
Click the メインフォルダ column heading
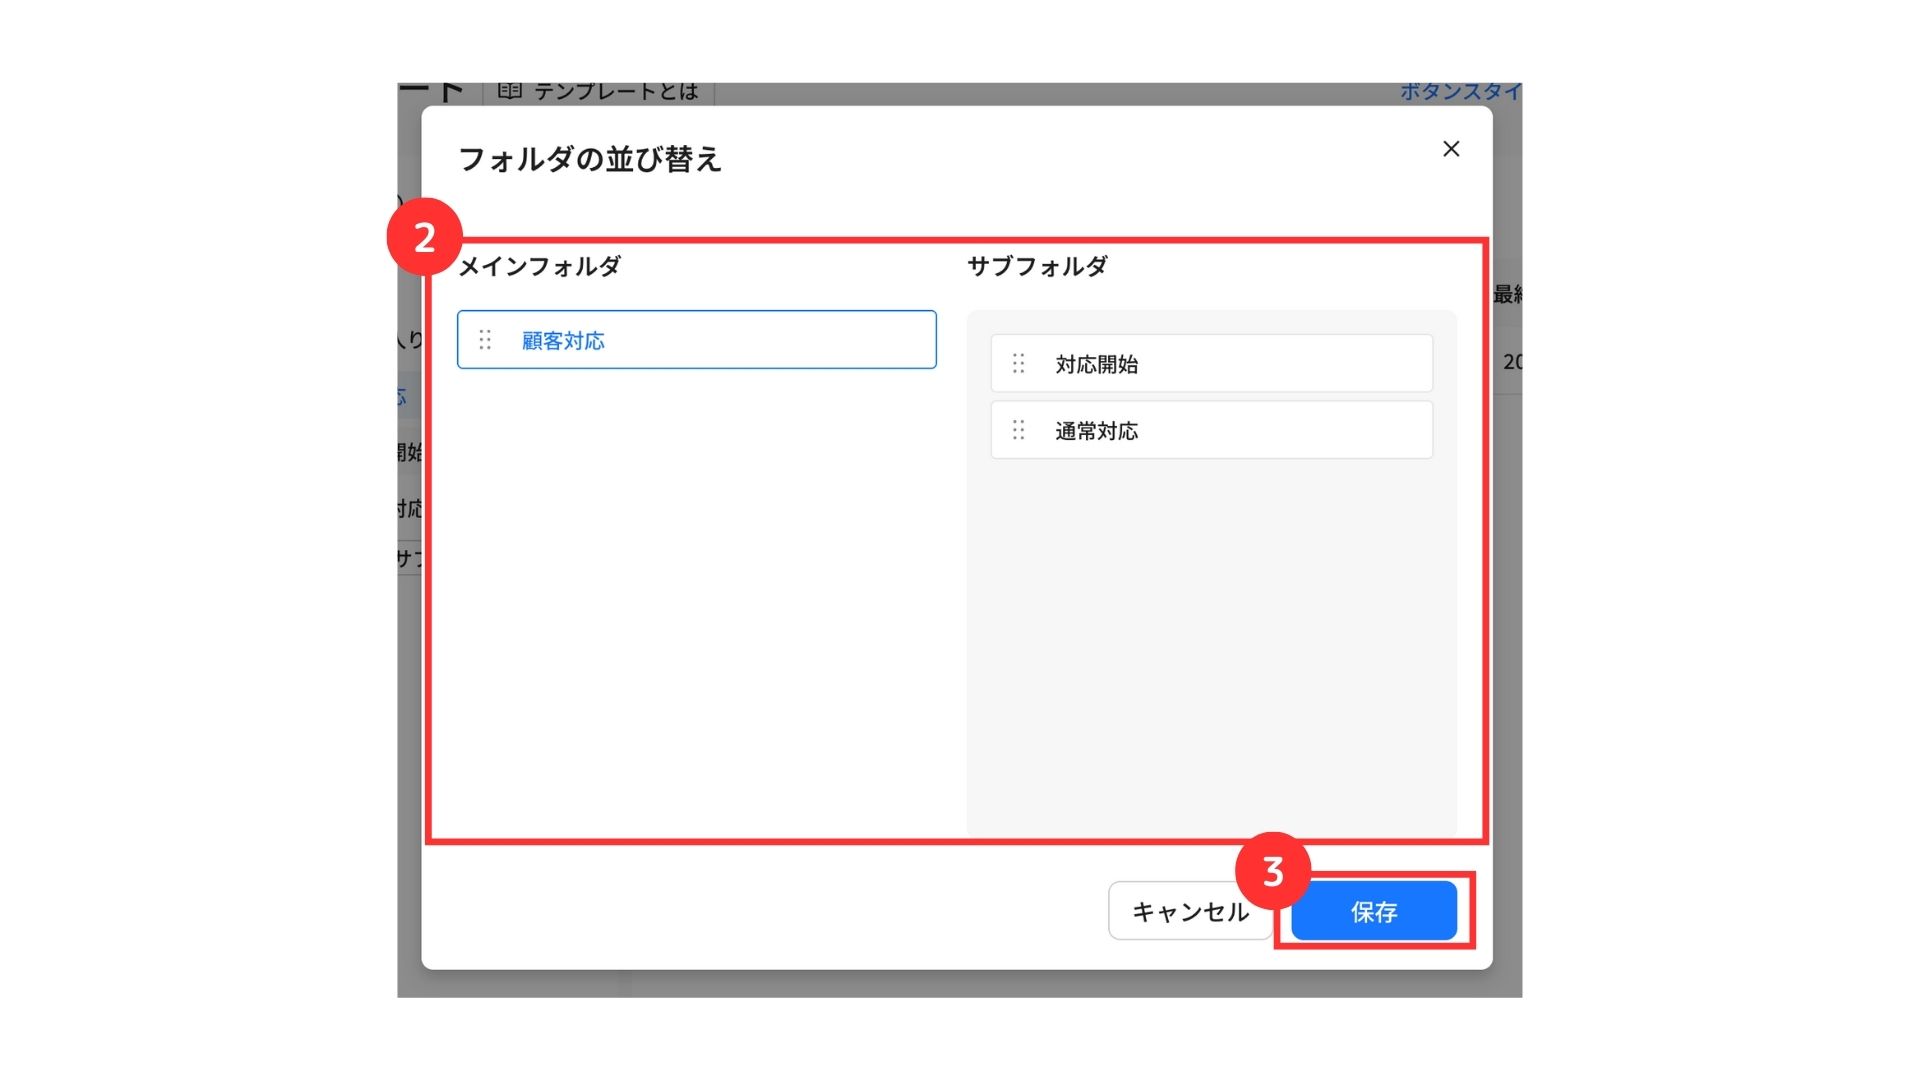click(x=539, y=266)
